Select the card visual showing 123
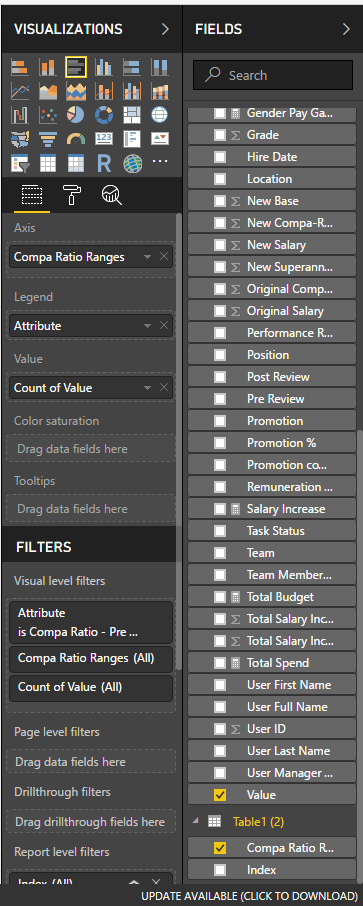 pos(104,139)
